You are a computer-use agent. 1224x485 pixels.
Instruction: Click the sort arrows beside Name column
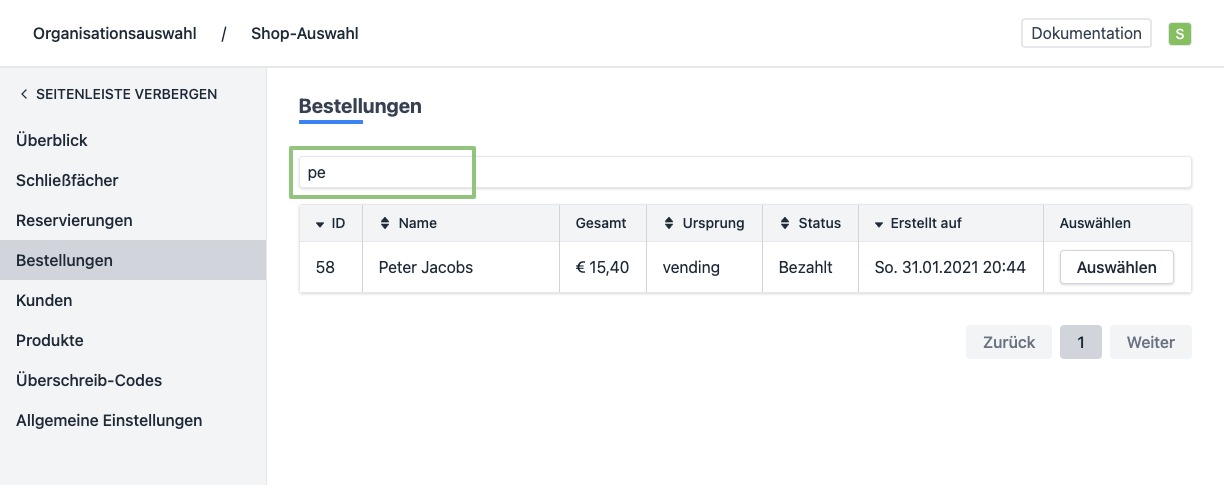(x=385, y=224)
